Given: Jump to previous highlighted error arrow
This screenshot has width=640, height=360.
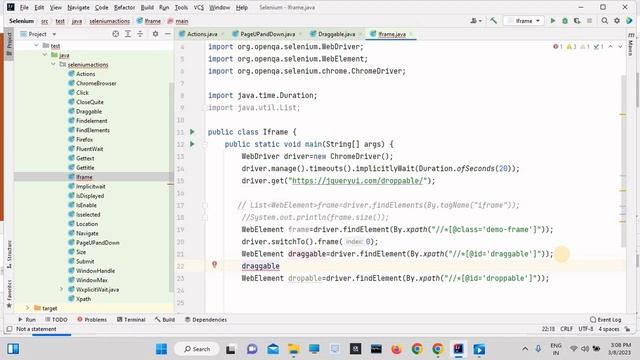Looking at the screenshot, I should pos(611,47).
